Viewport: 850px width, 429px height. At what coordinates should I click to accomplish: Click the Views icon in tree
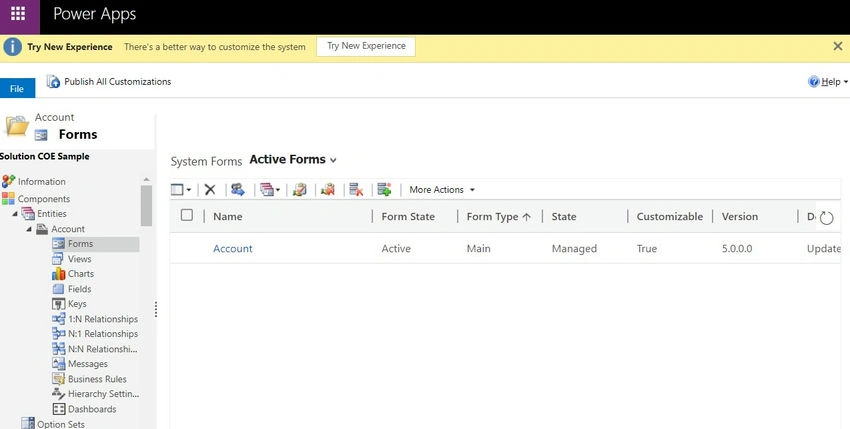tap(58, 259)
